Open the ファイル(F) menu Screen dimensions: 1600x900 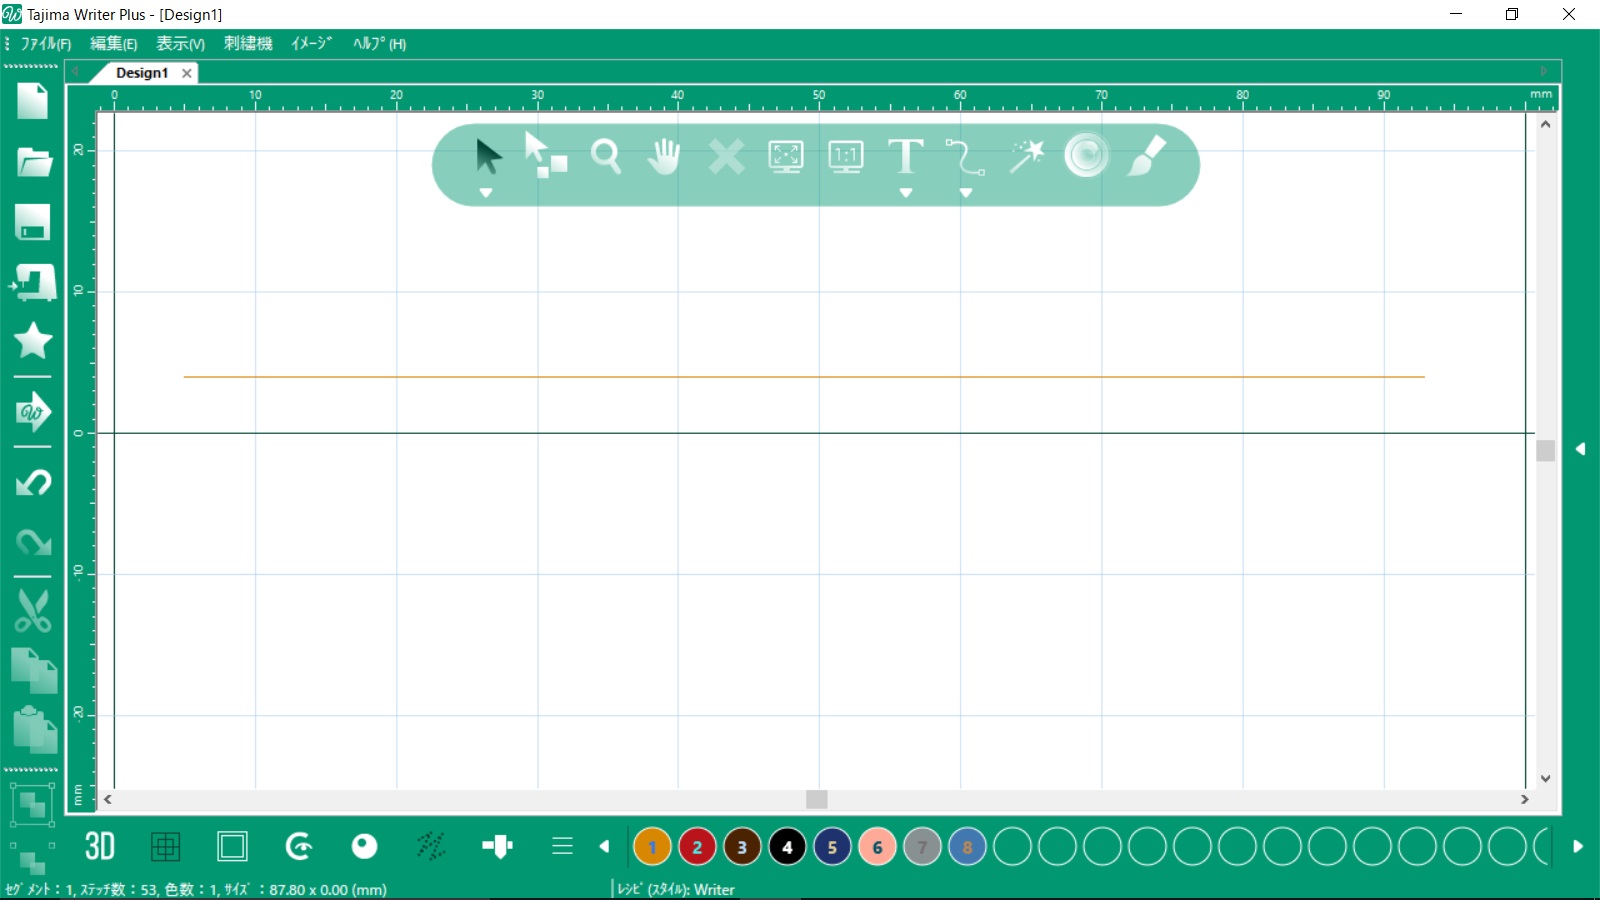tap(46, 44)
